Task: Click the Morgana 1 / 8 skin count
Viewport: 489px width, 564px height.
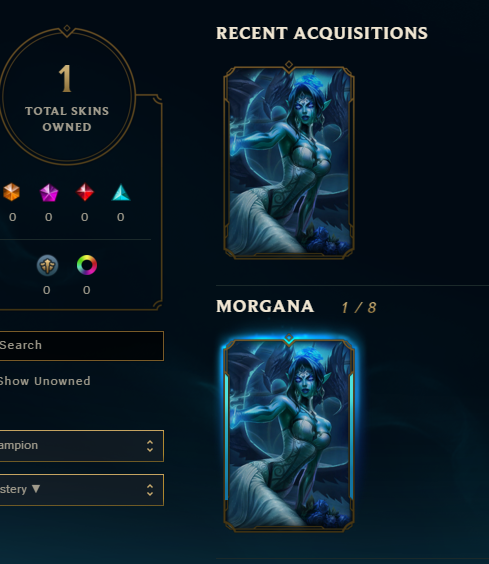Action: click(359, 308)
